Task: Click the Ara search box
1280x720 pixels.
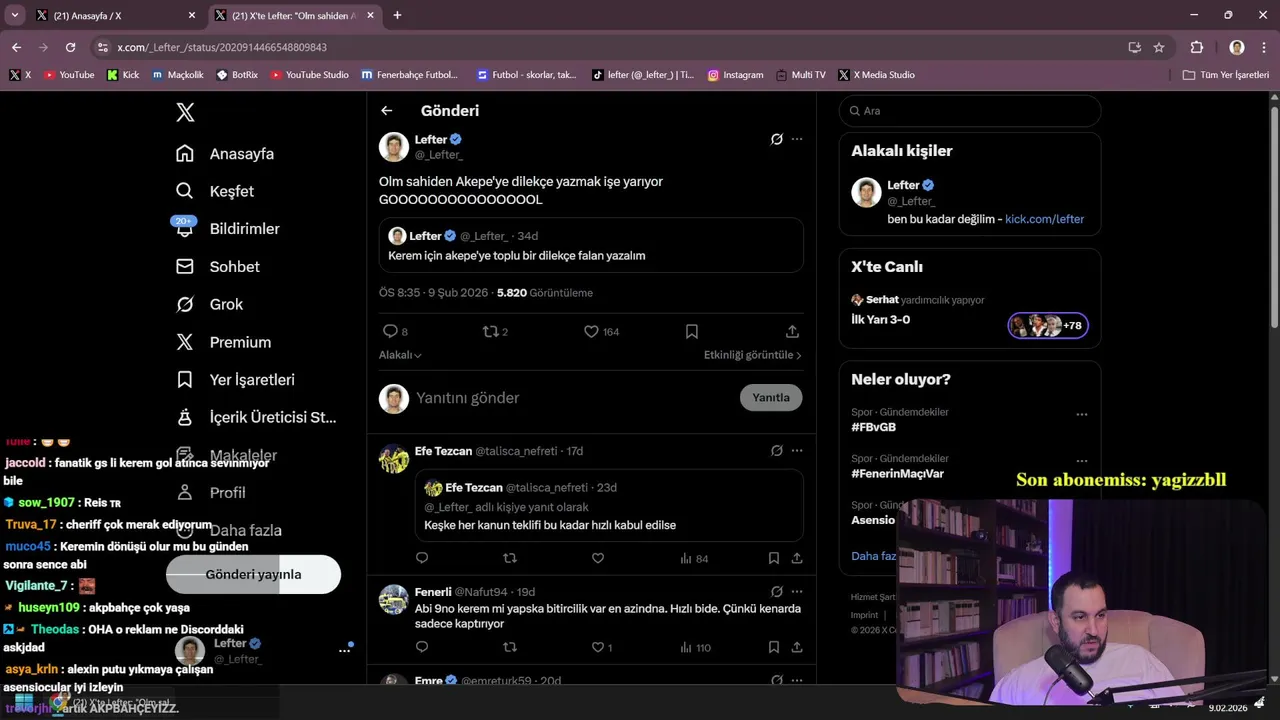Action: pyautogui.click(x=970, y=111)
